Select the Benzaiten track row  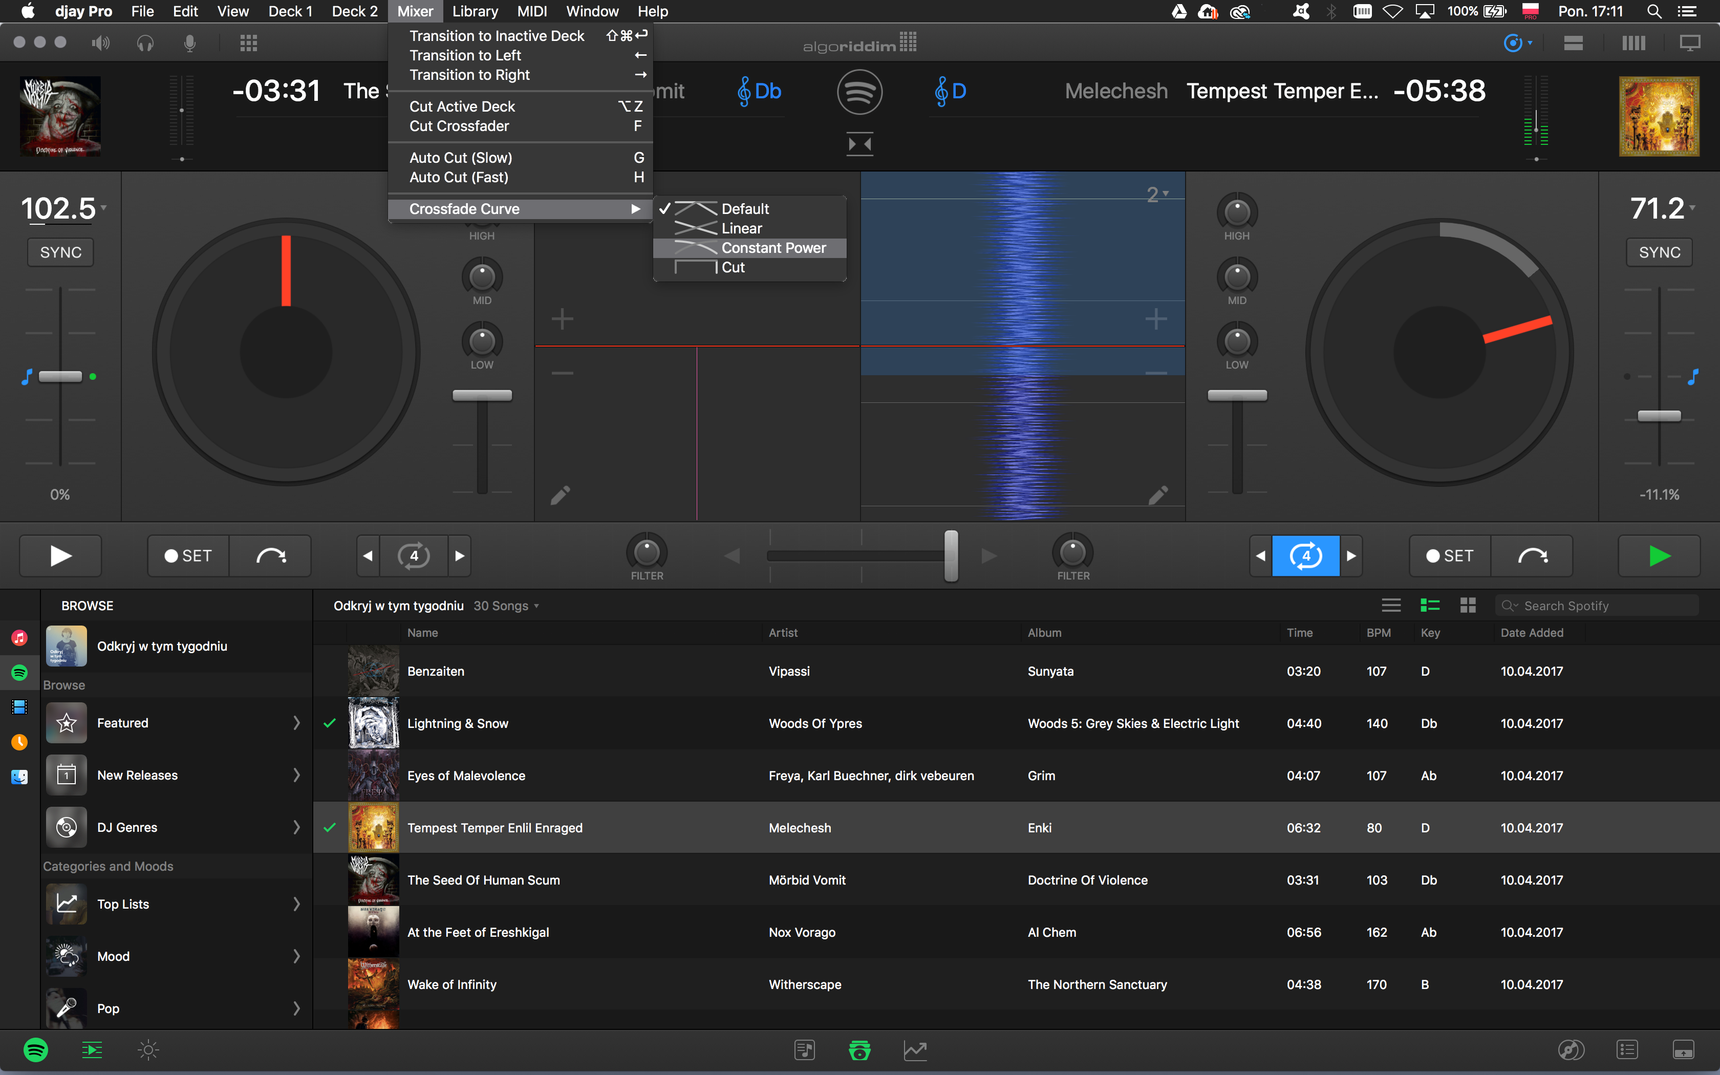coord(1016,671)
